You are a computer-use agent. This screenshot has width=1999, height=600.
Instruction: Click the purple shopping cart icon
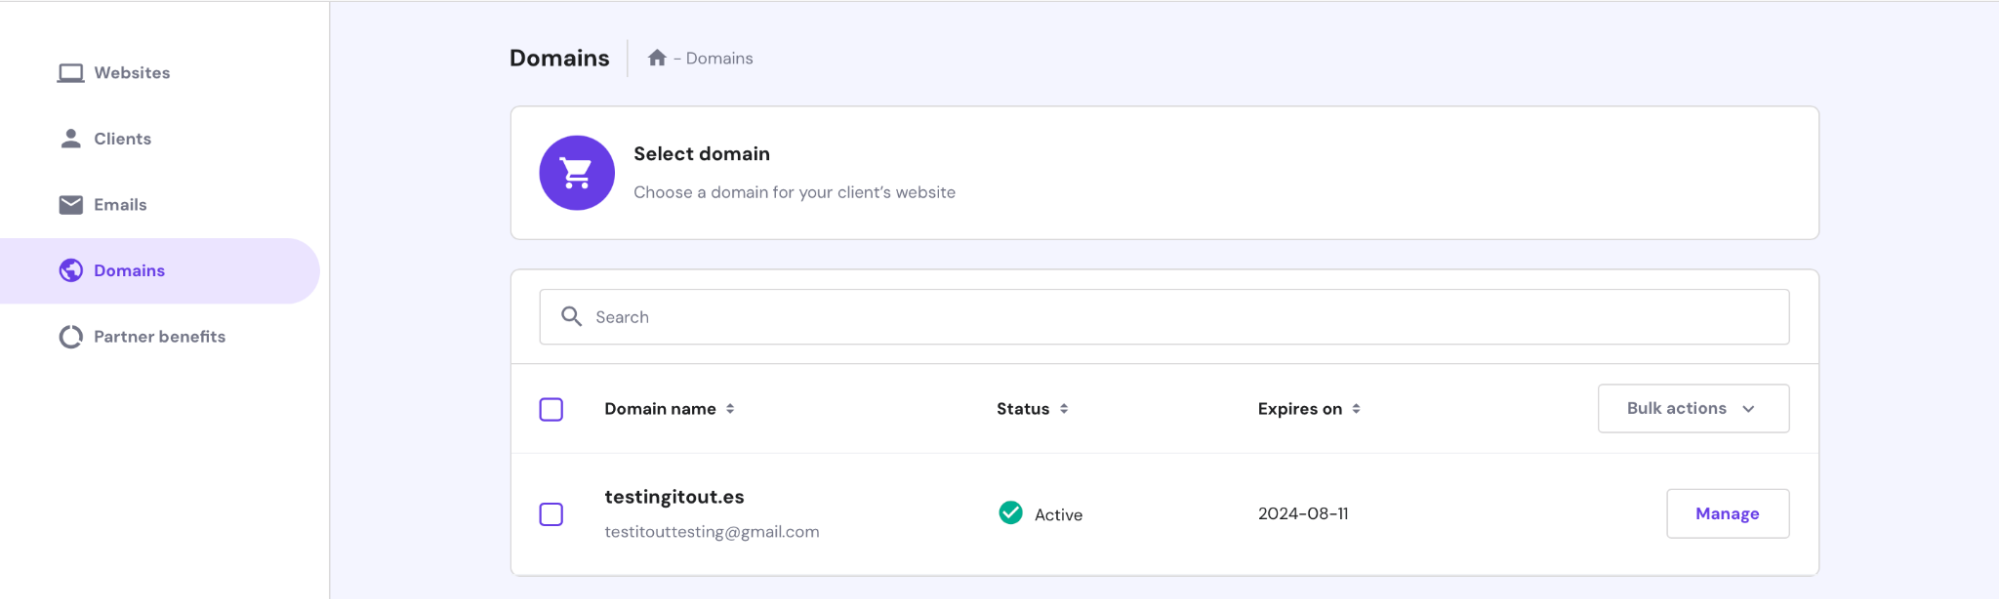(x=577, y=173)
